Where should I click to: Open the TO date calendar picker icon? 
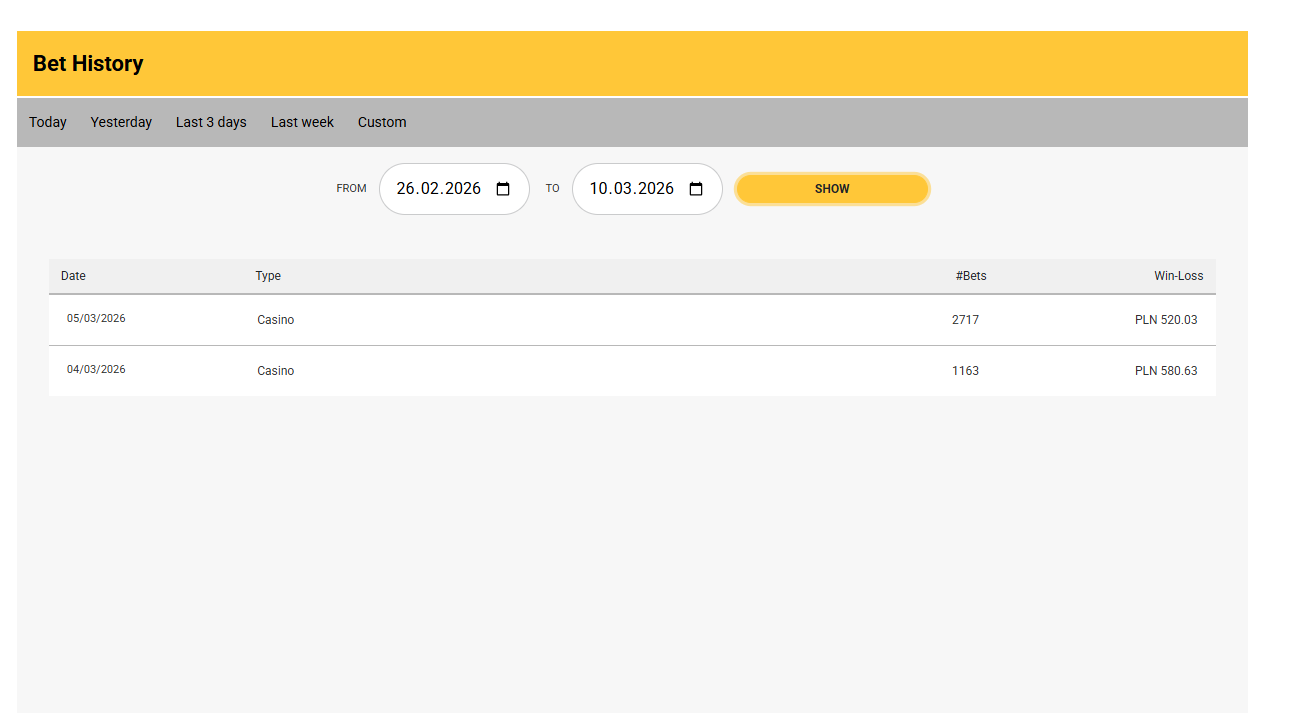[x=696, y=189]
